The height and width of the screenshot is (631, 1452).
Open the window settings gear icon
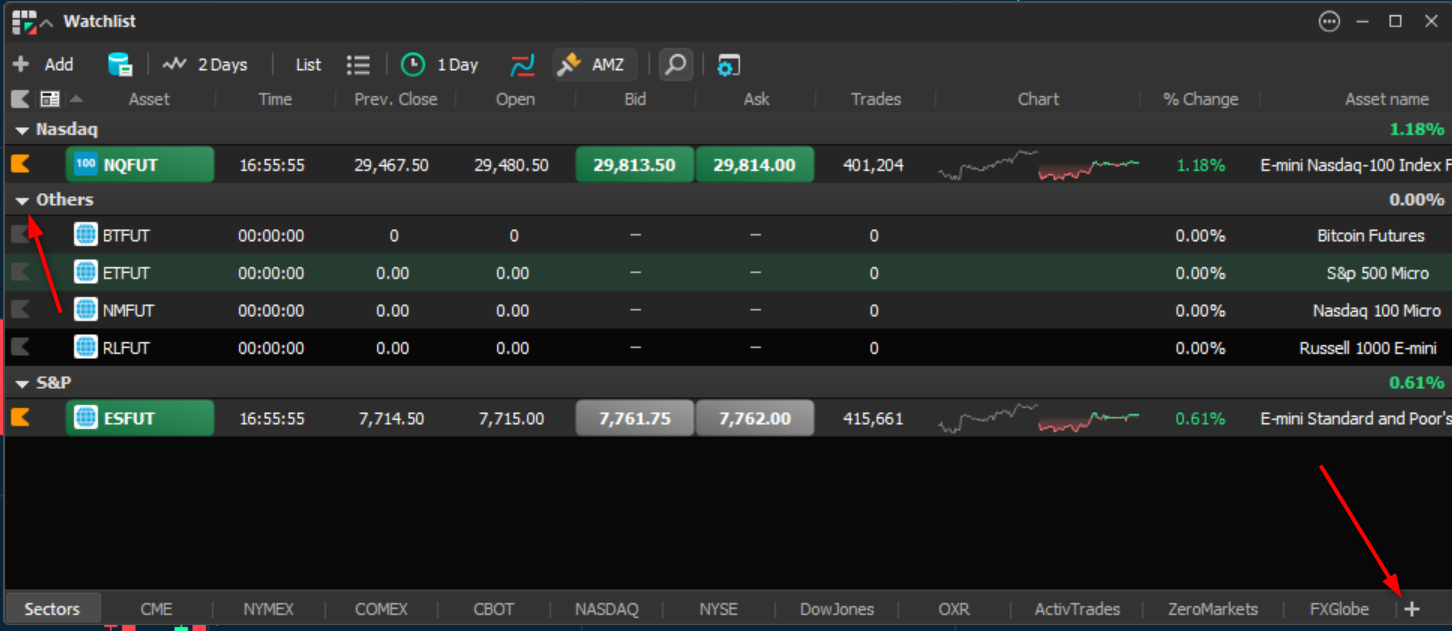(729, 65)
